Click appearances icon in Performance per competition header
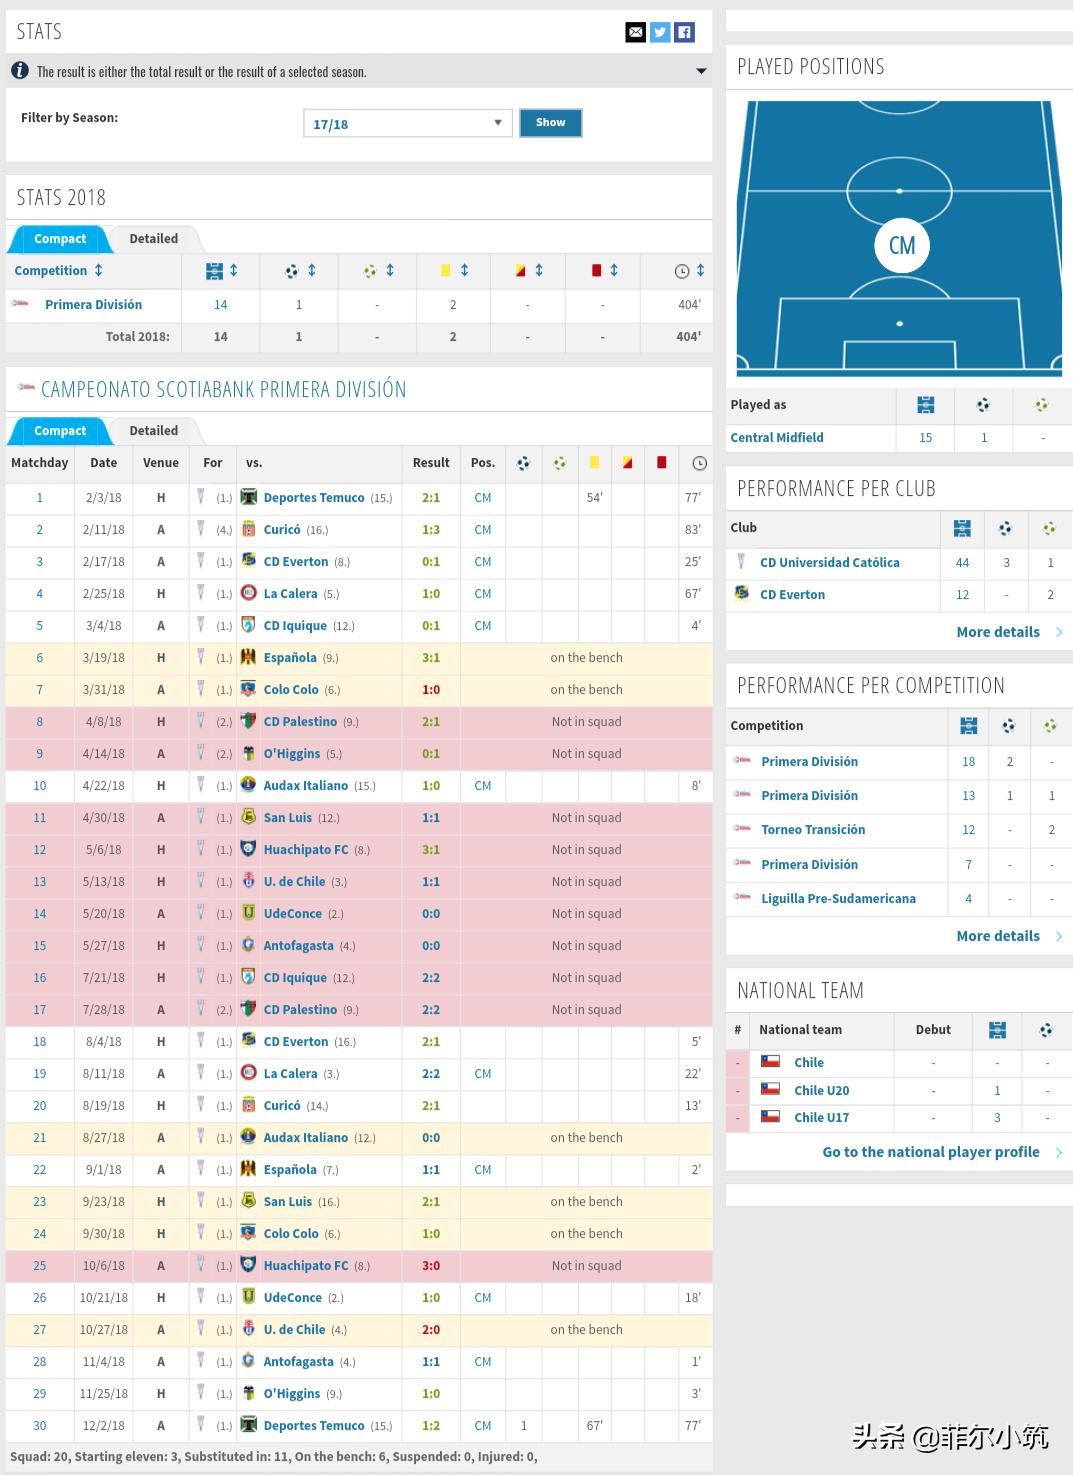The height and width of the screenshot is (1475, 1073). point(968,726)
